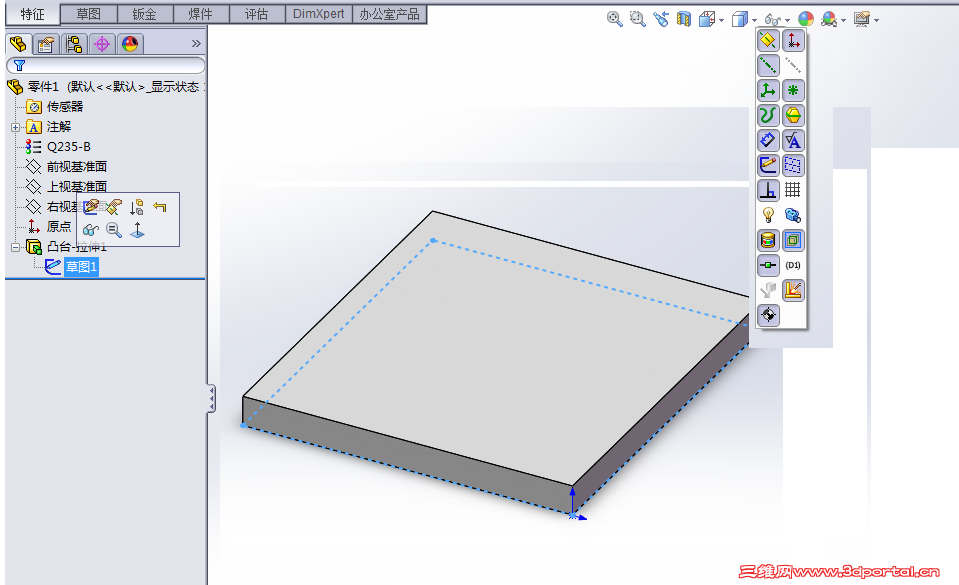Toggle visibility of sketch relations

[x=768, y=190]
